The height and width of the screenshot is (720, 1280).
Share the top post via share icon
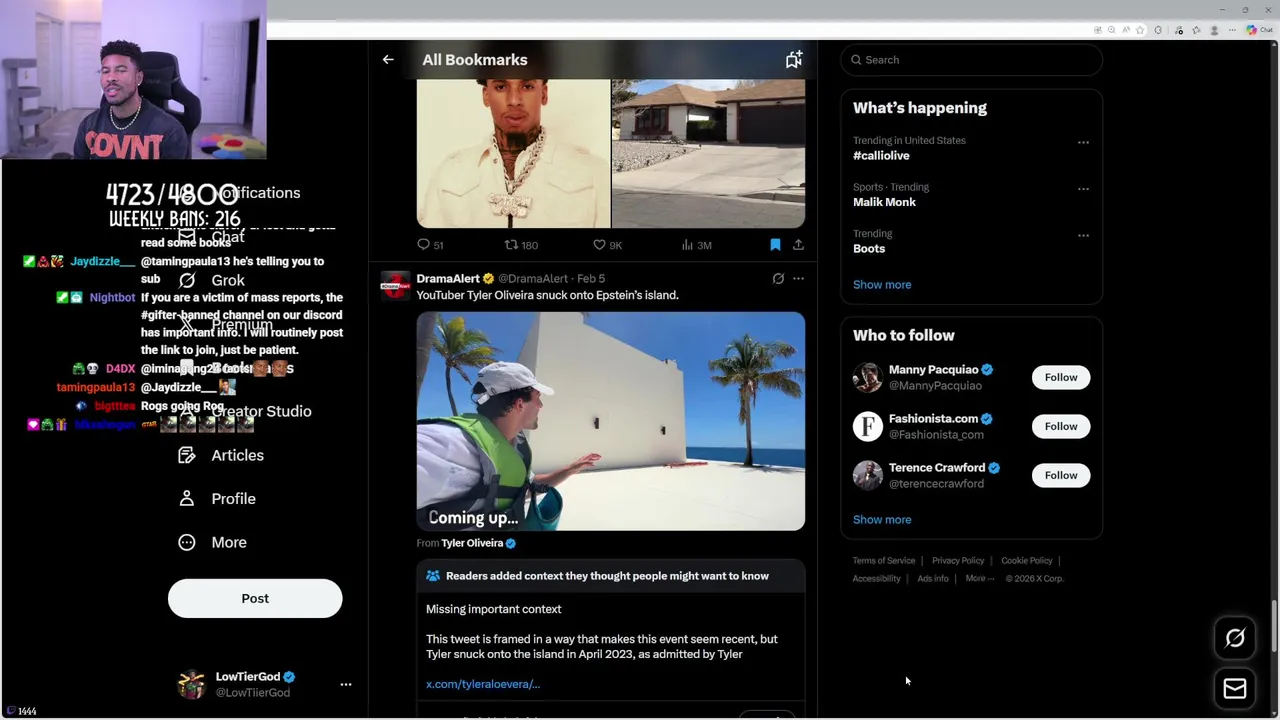[798, 245]
